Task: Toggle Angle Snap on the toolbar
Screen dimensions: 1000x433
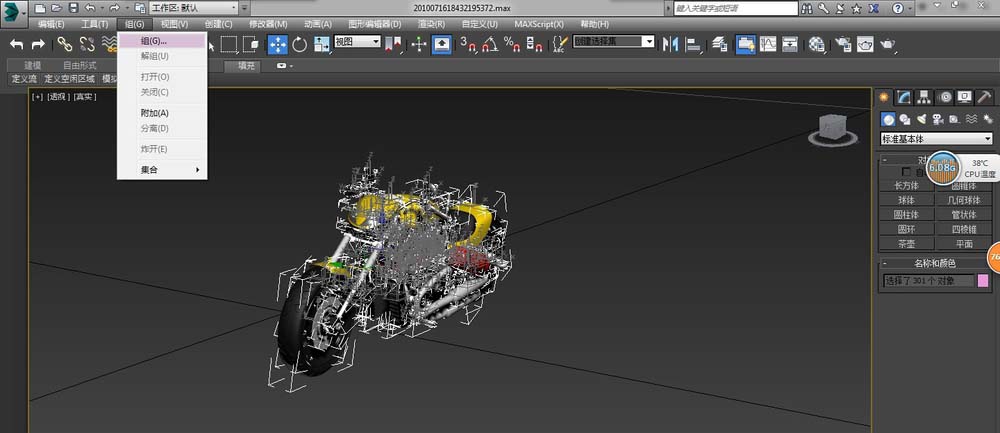Action: click(x=489, y=44)
